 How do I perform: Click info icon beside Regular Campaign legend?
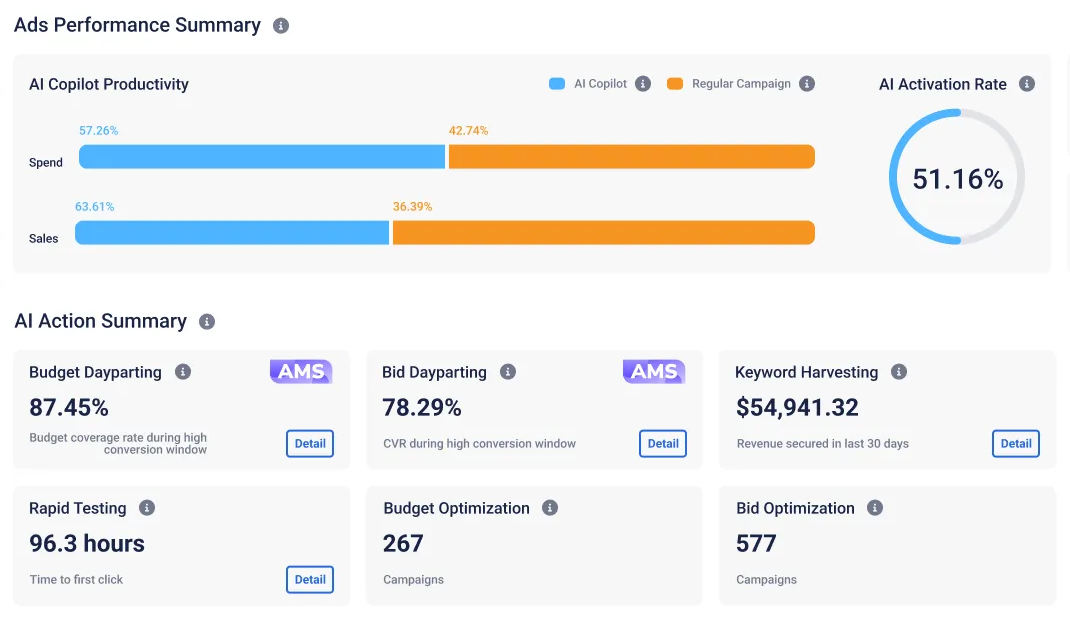coord(807,84)
